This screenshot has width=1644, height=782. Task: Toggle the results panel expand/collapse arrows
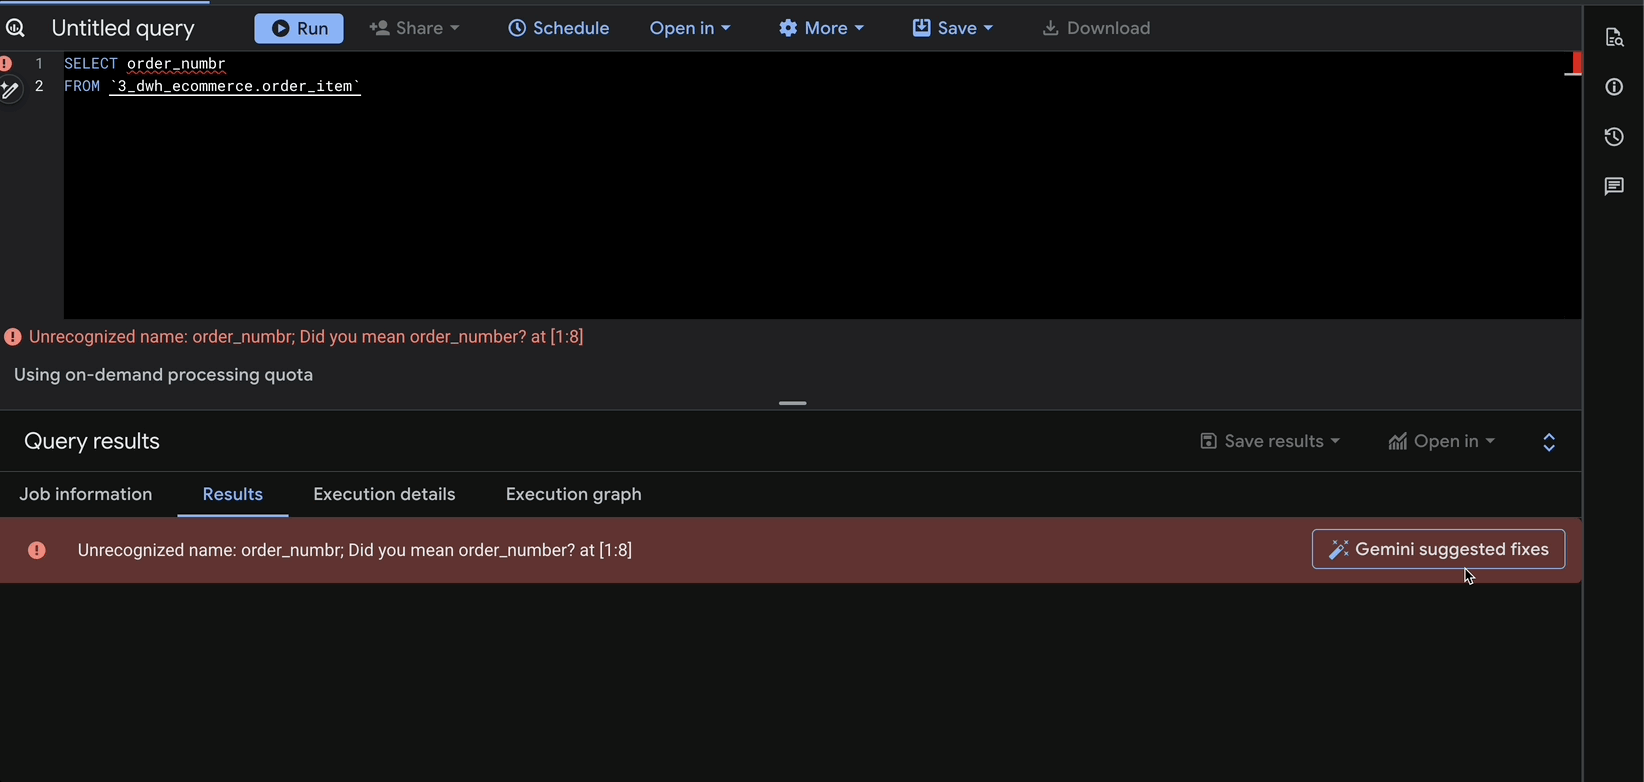(1549, 442)
